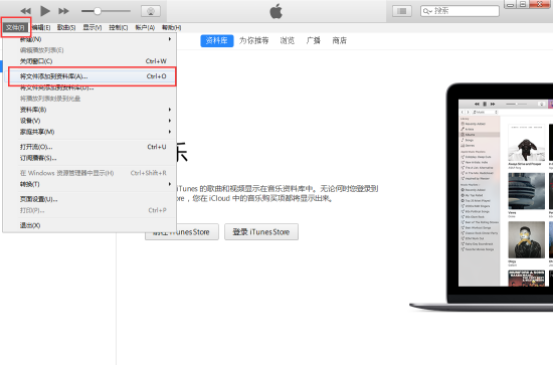Choose 退出(X) to quit iTunes
554x365 pixels.
click(x=89, y=225)
